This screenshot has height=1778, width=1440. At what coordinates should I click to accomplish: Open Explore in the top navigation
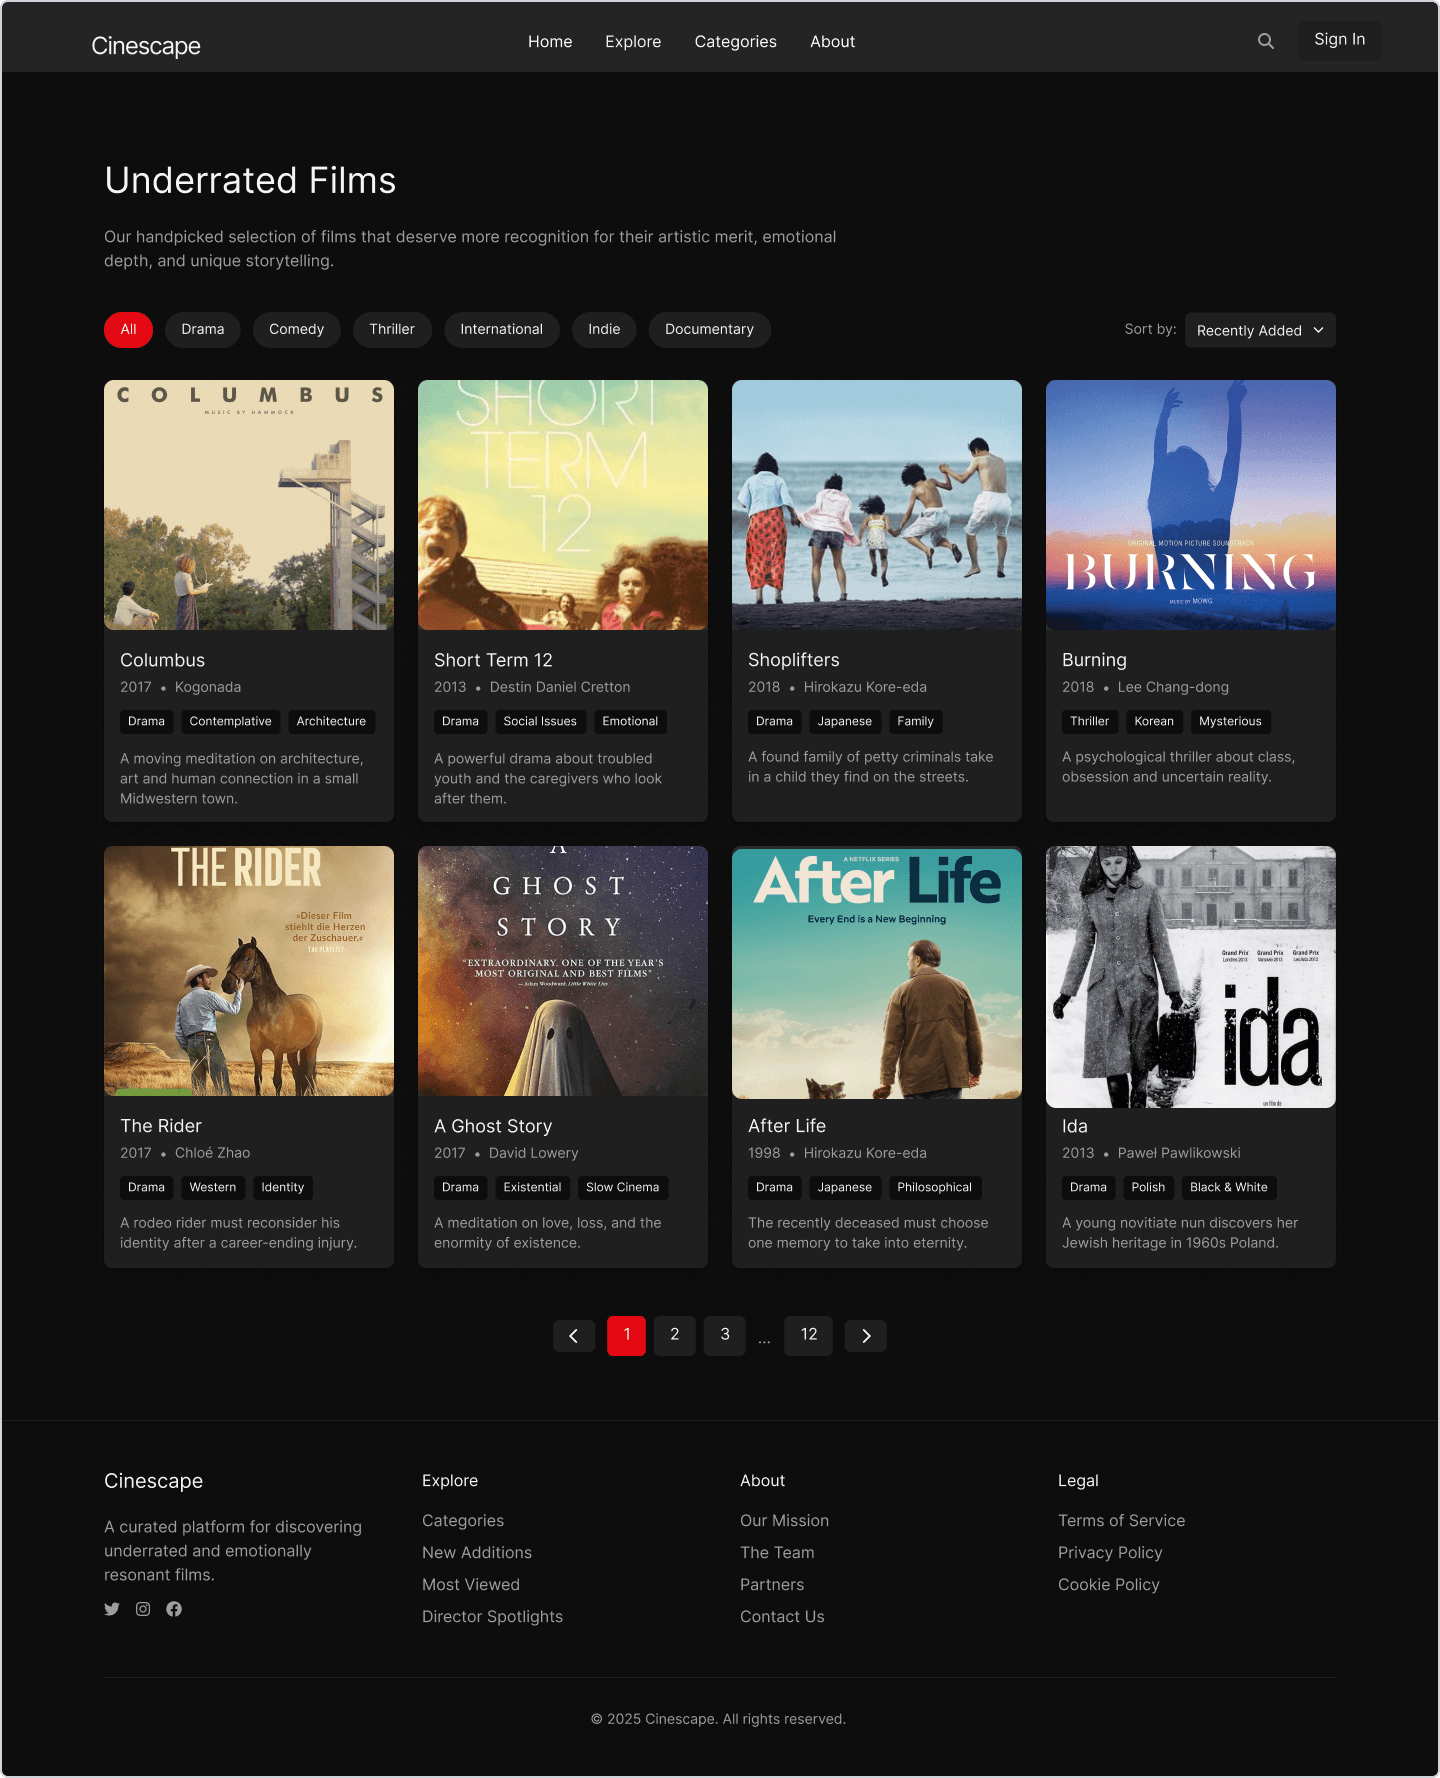[x=633, y=42]
